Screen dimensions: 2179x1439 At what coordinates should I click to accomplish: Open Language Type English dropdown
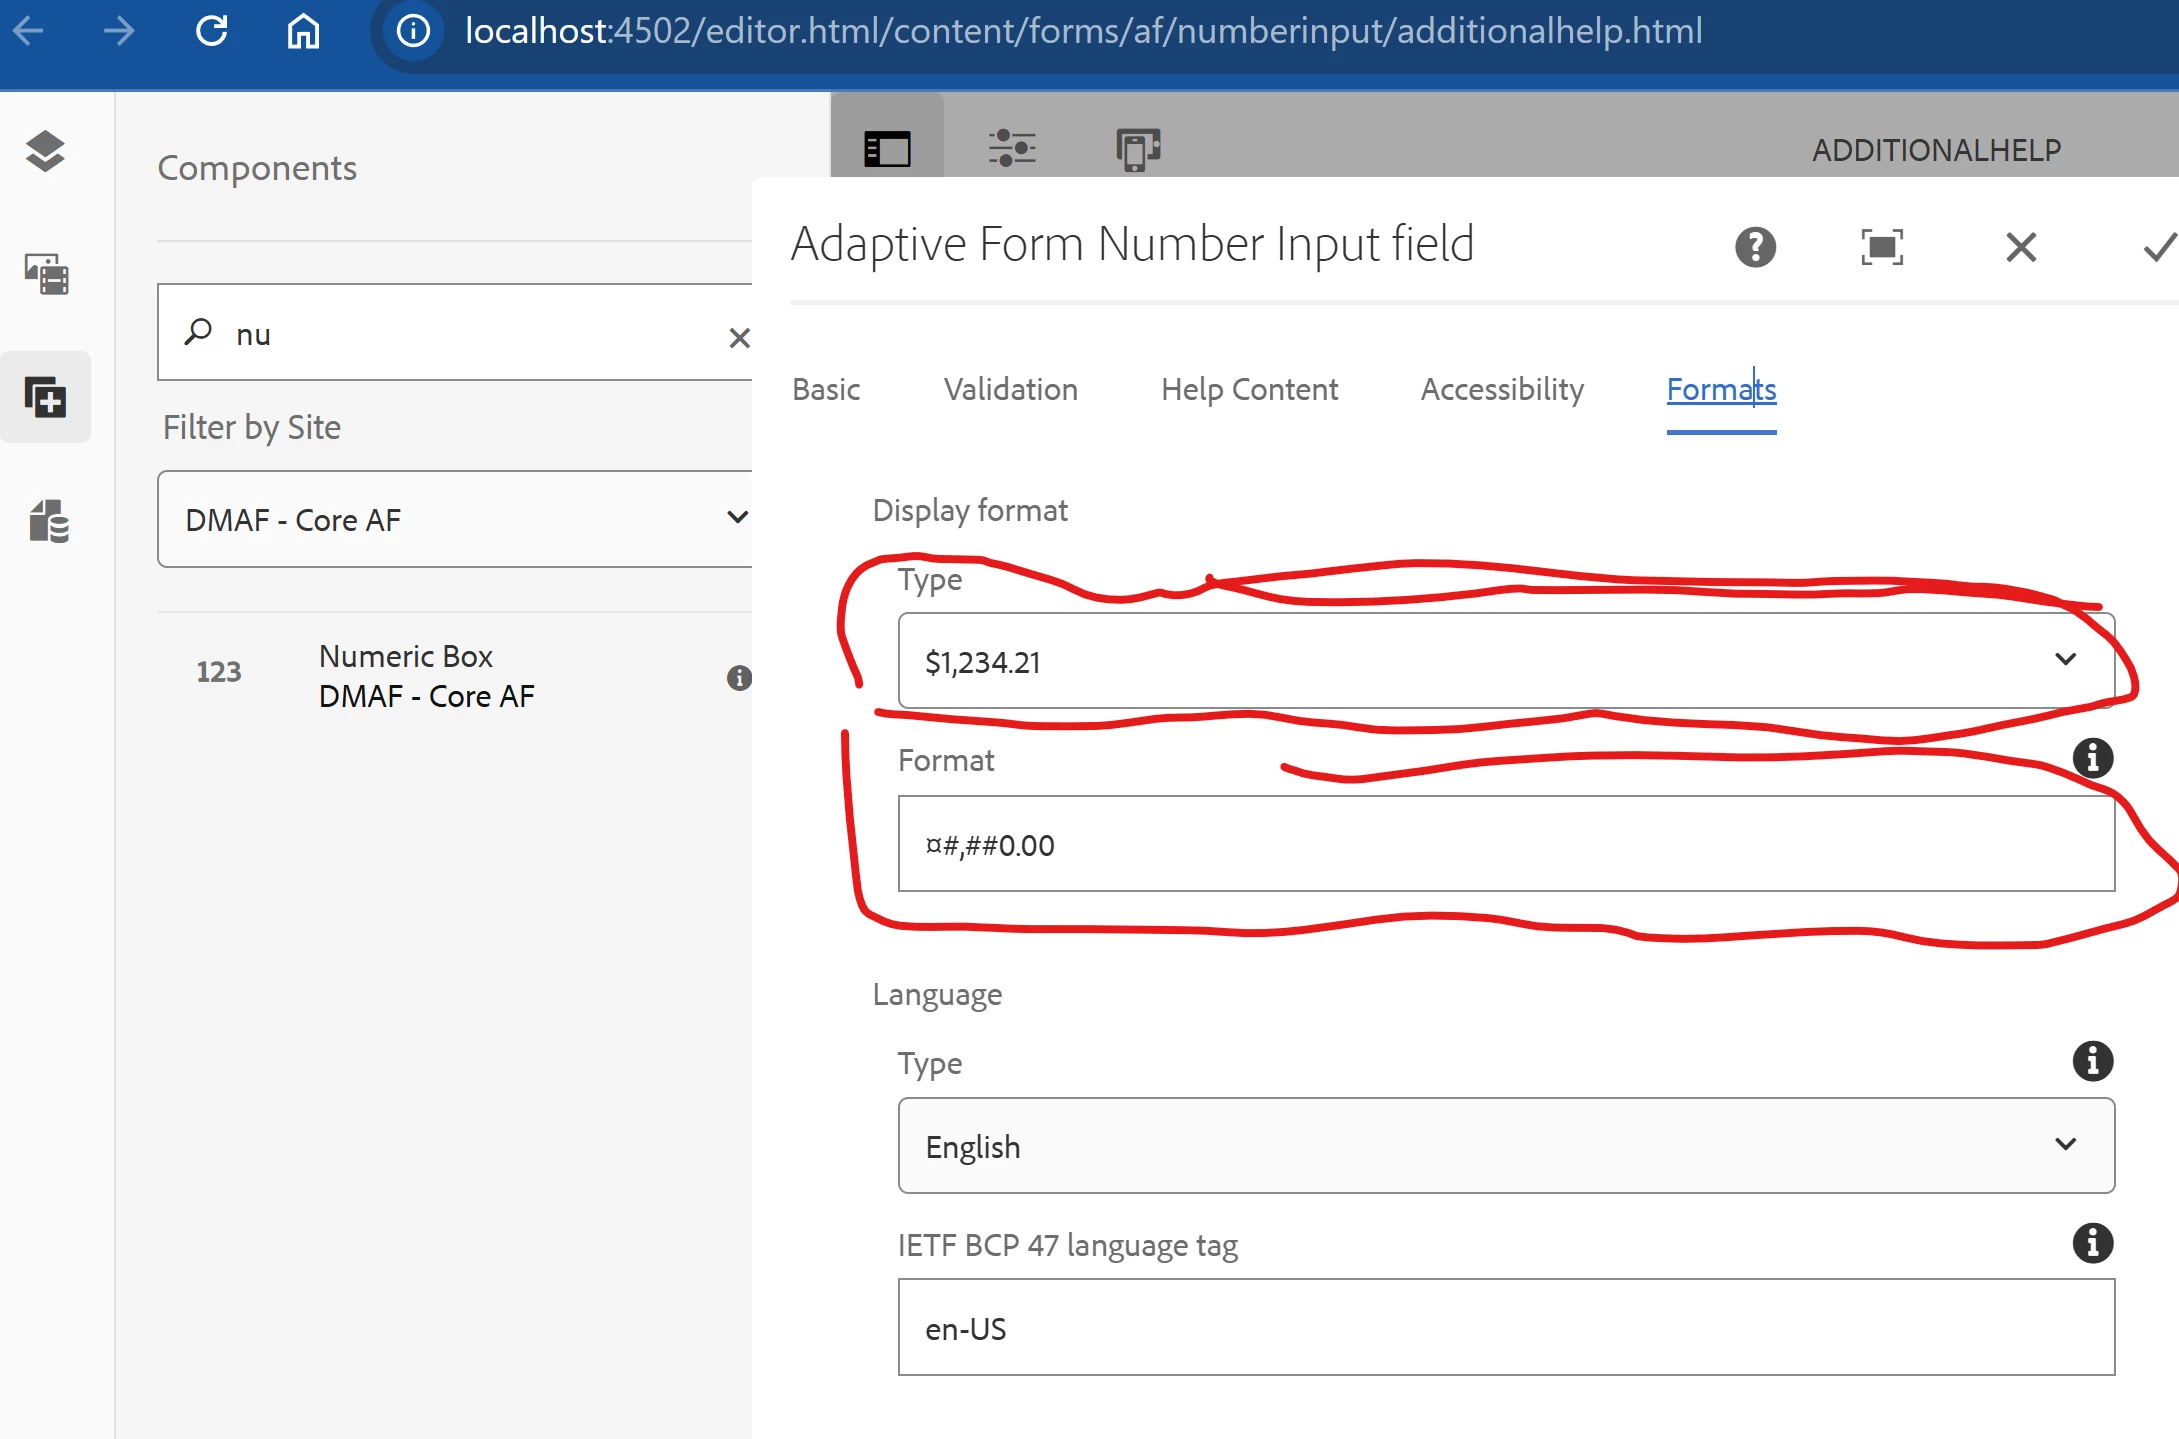click(x=1505, y=1146)
